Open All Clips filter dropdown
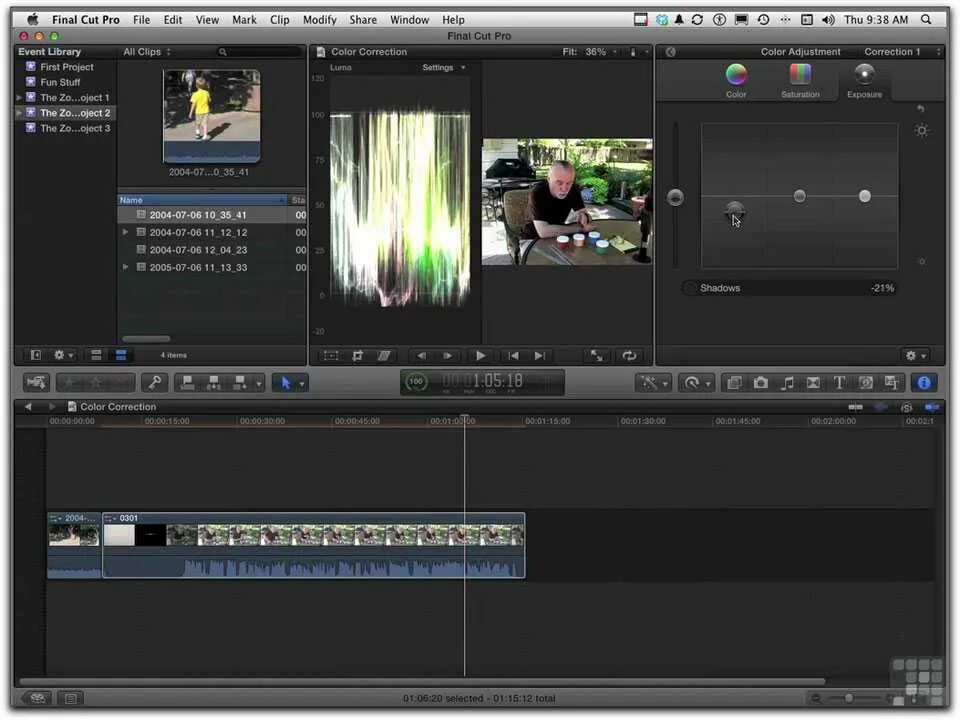This screenshot has height=720, width=960. click(148, 52)
